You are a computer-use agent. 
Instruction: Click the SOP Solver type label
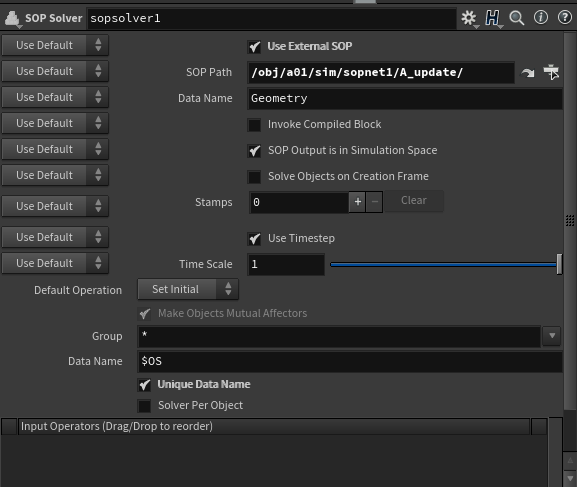[54, 18]
